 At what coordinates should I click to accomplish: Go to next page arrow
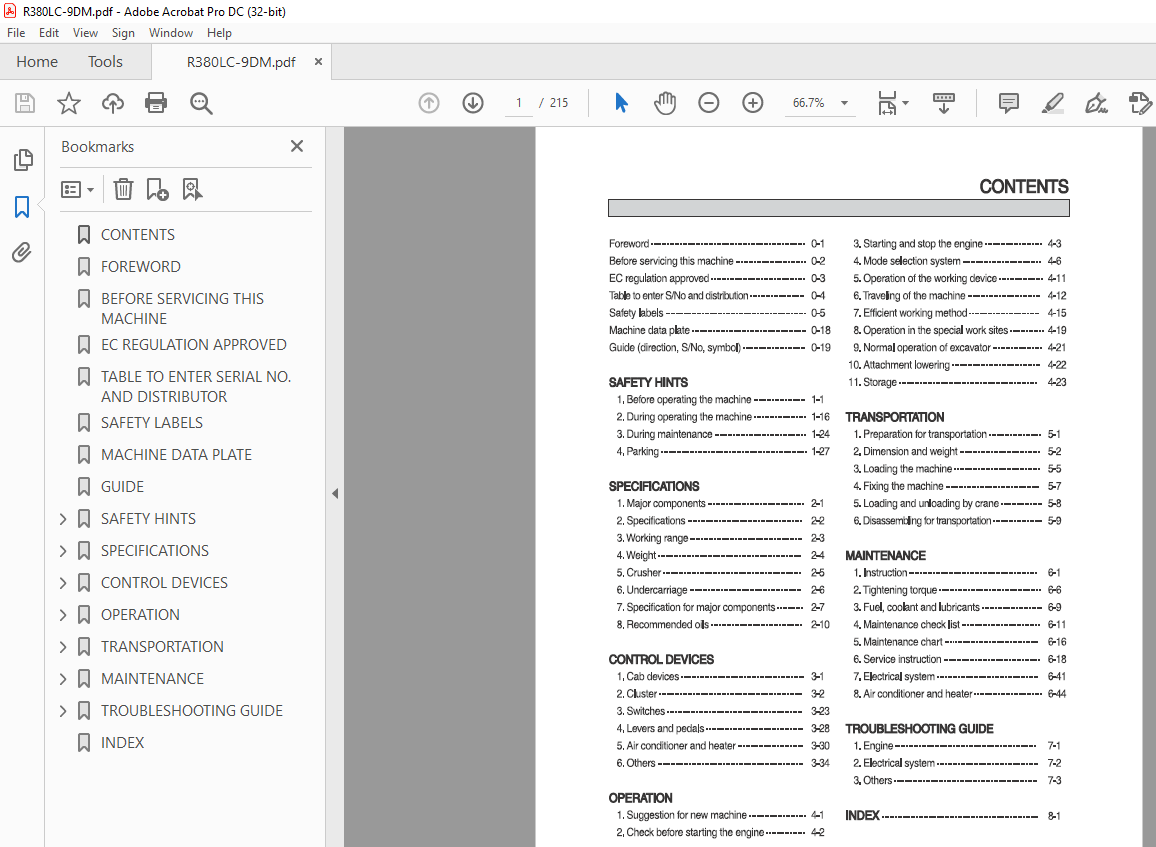click(x=473, y=103)
